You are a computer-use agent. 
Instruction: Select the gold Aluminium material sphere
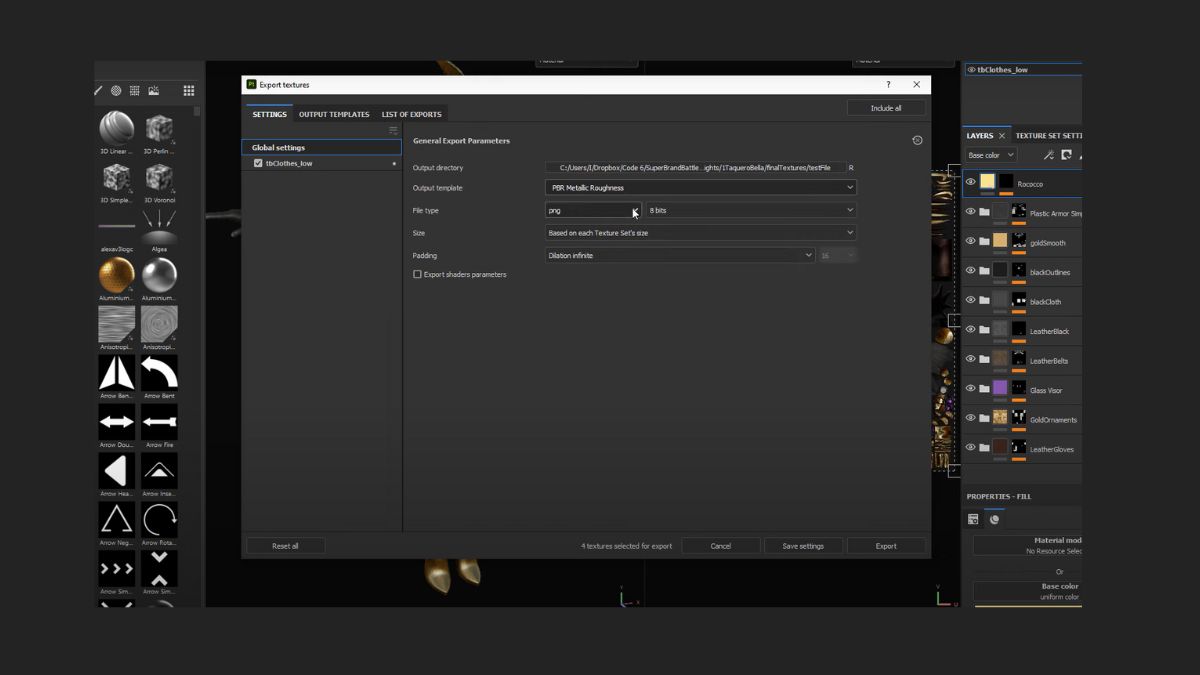point(116,275)
